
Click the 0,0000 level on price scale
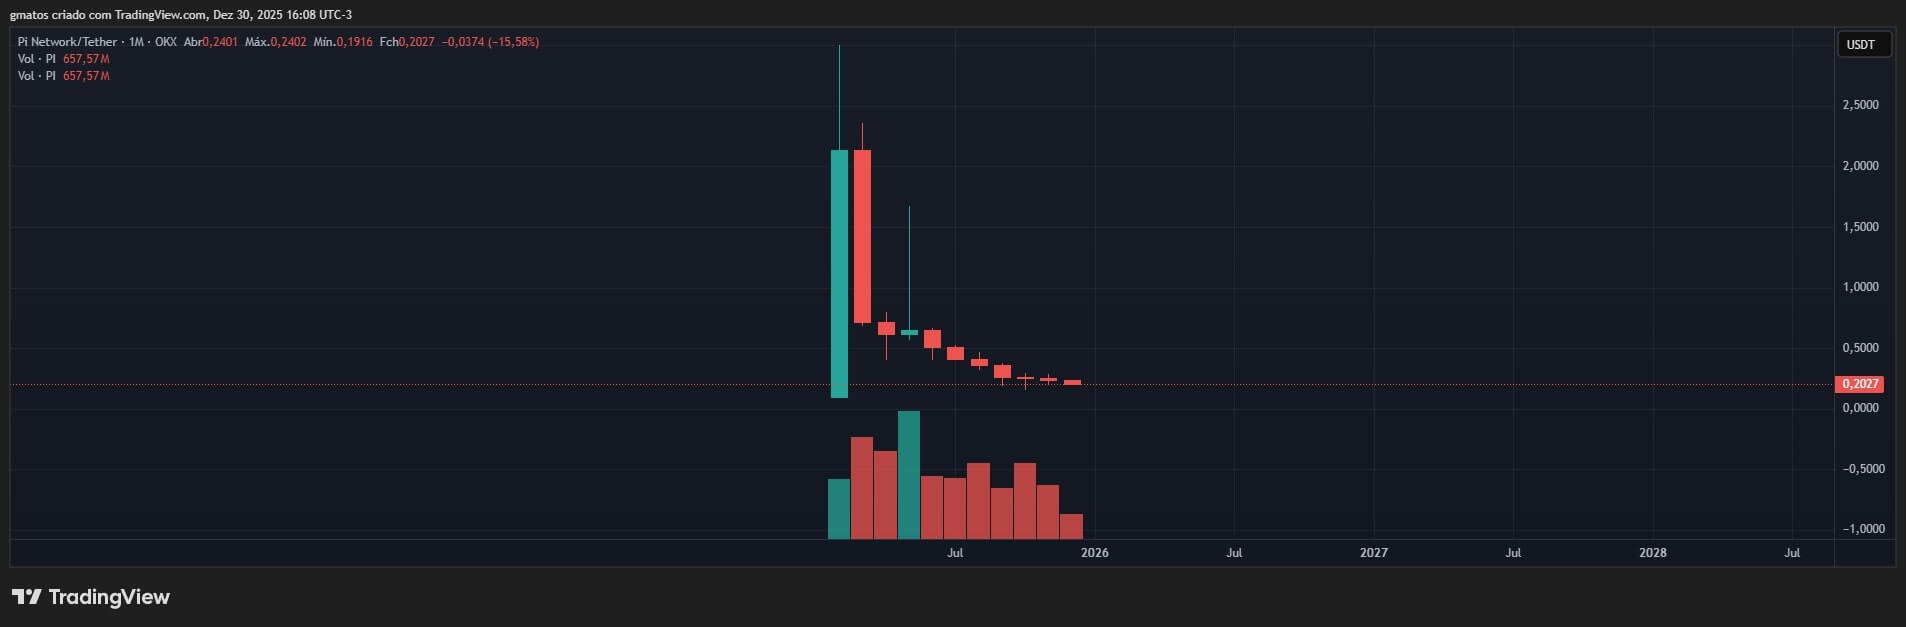[x=1860, y=408]
